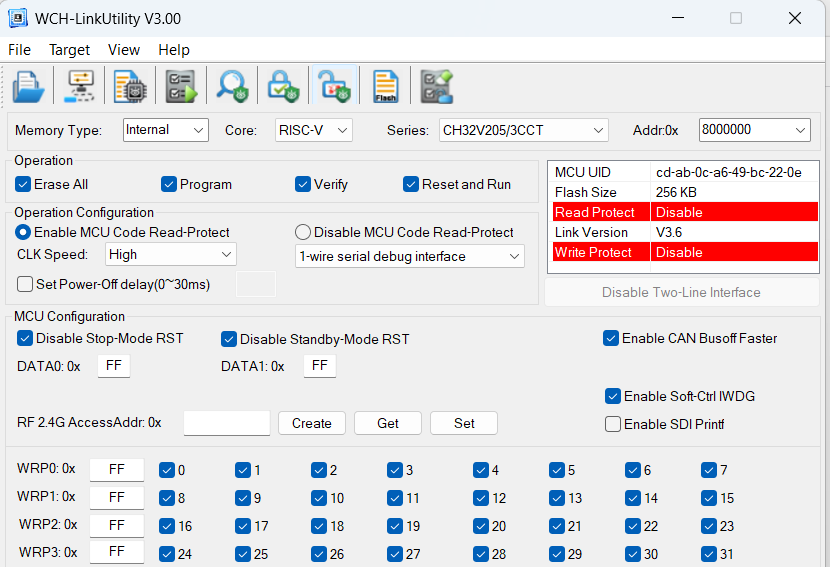Click the DATA0 hex input field
This screenshot has height=567, width=830.
114,366
